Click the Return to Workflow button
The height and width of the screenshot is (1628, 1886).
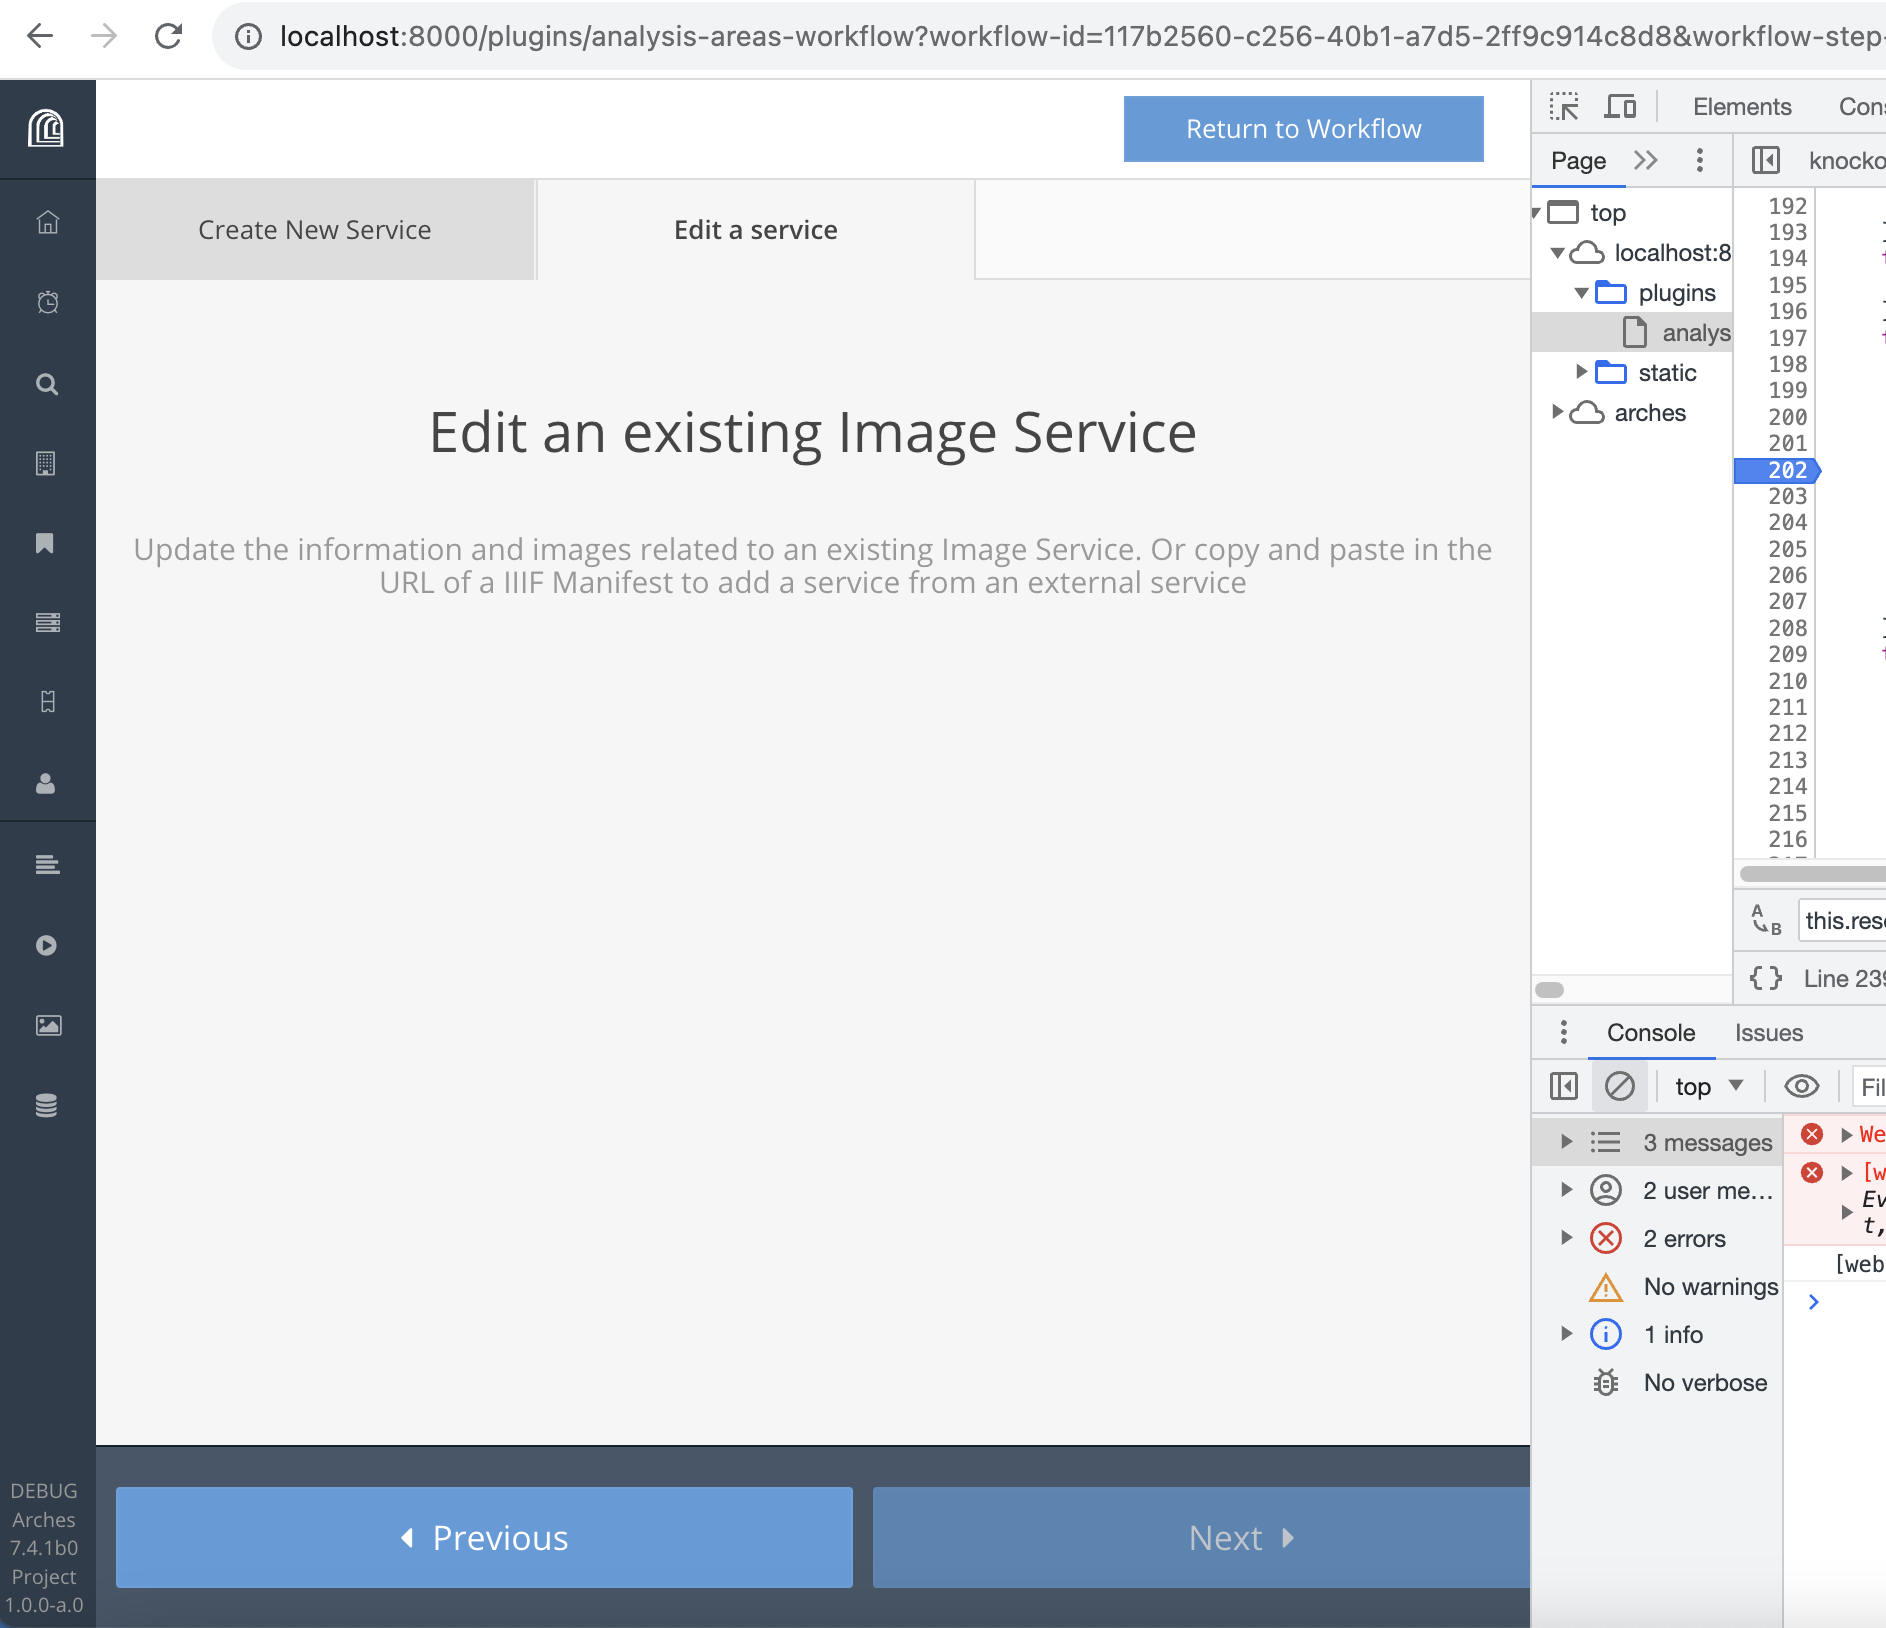click(x=1303, y=128)
